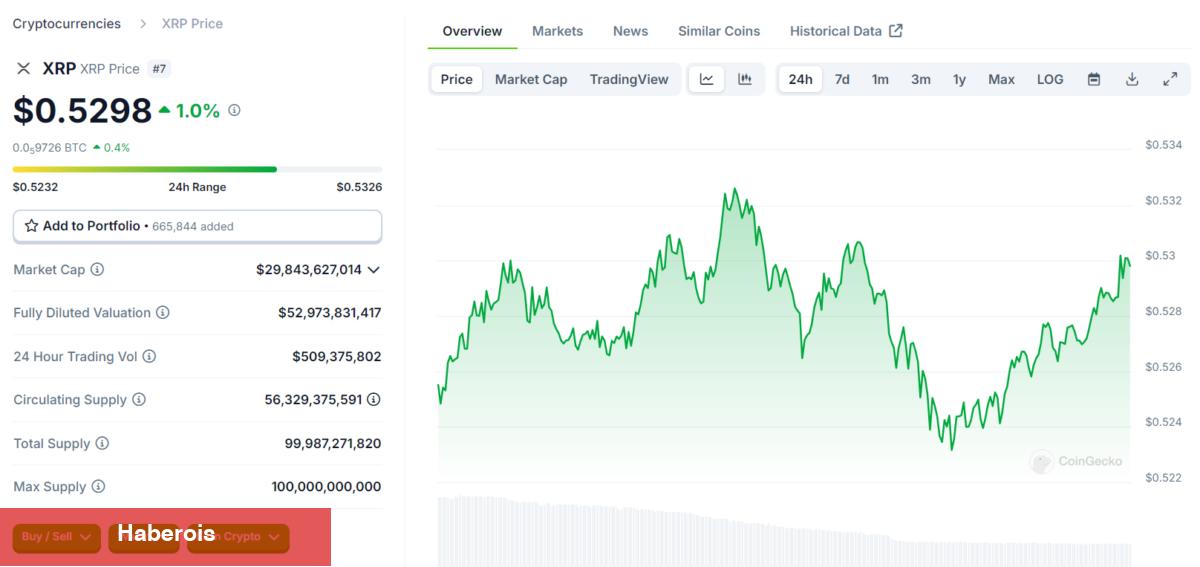Viewport: 1200px width, 567px height.
Task: Open the Historical Data tab
Action: [x=846, y=31]
